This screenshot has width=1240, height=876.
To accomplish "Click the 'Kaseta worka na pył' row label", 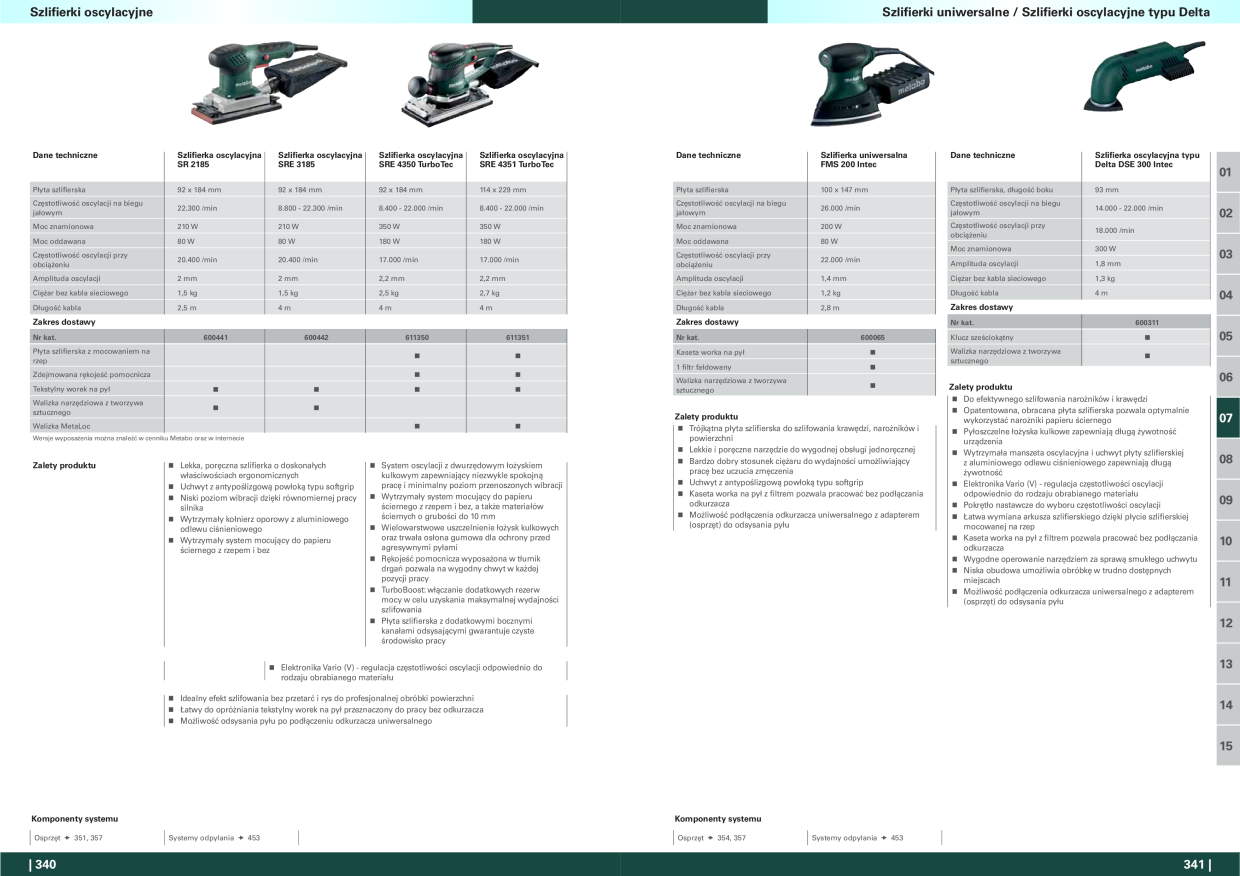I will 709,352.
